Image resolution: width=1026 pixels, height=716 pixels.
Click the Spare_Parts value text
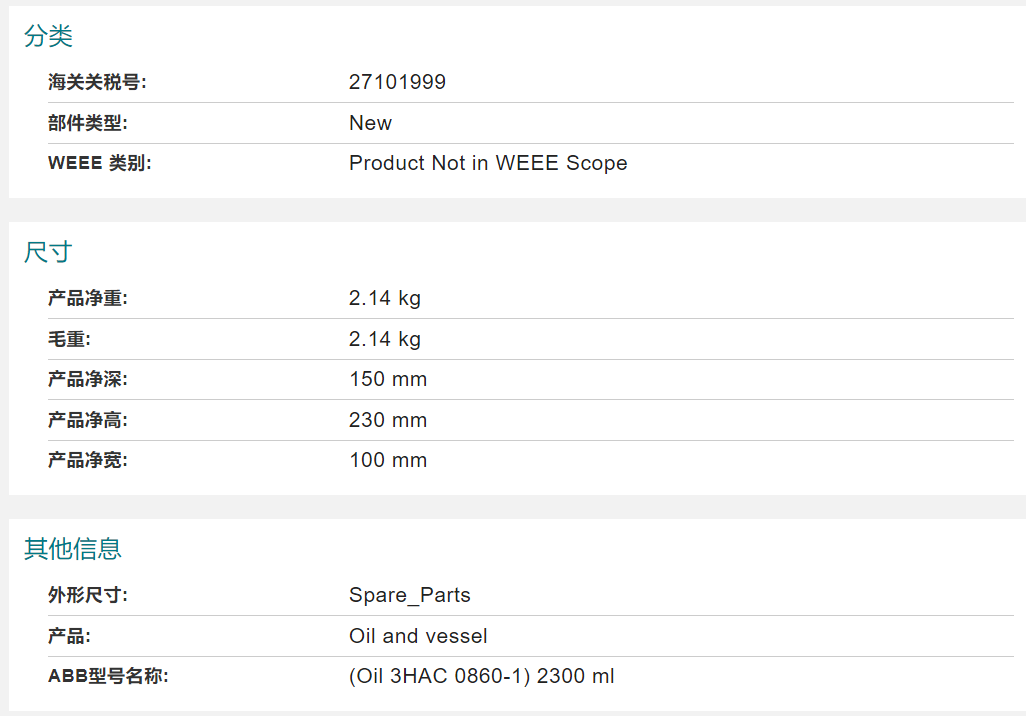point(410,595)
